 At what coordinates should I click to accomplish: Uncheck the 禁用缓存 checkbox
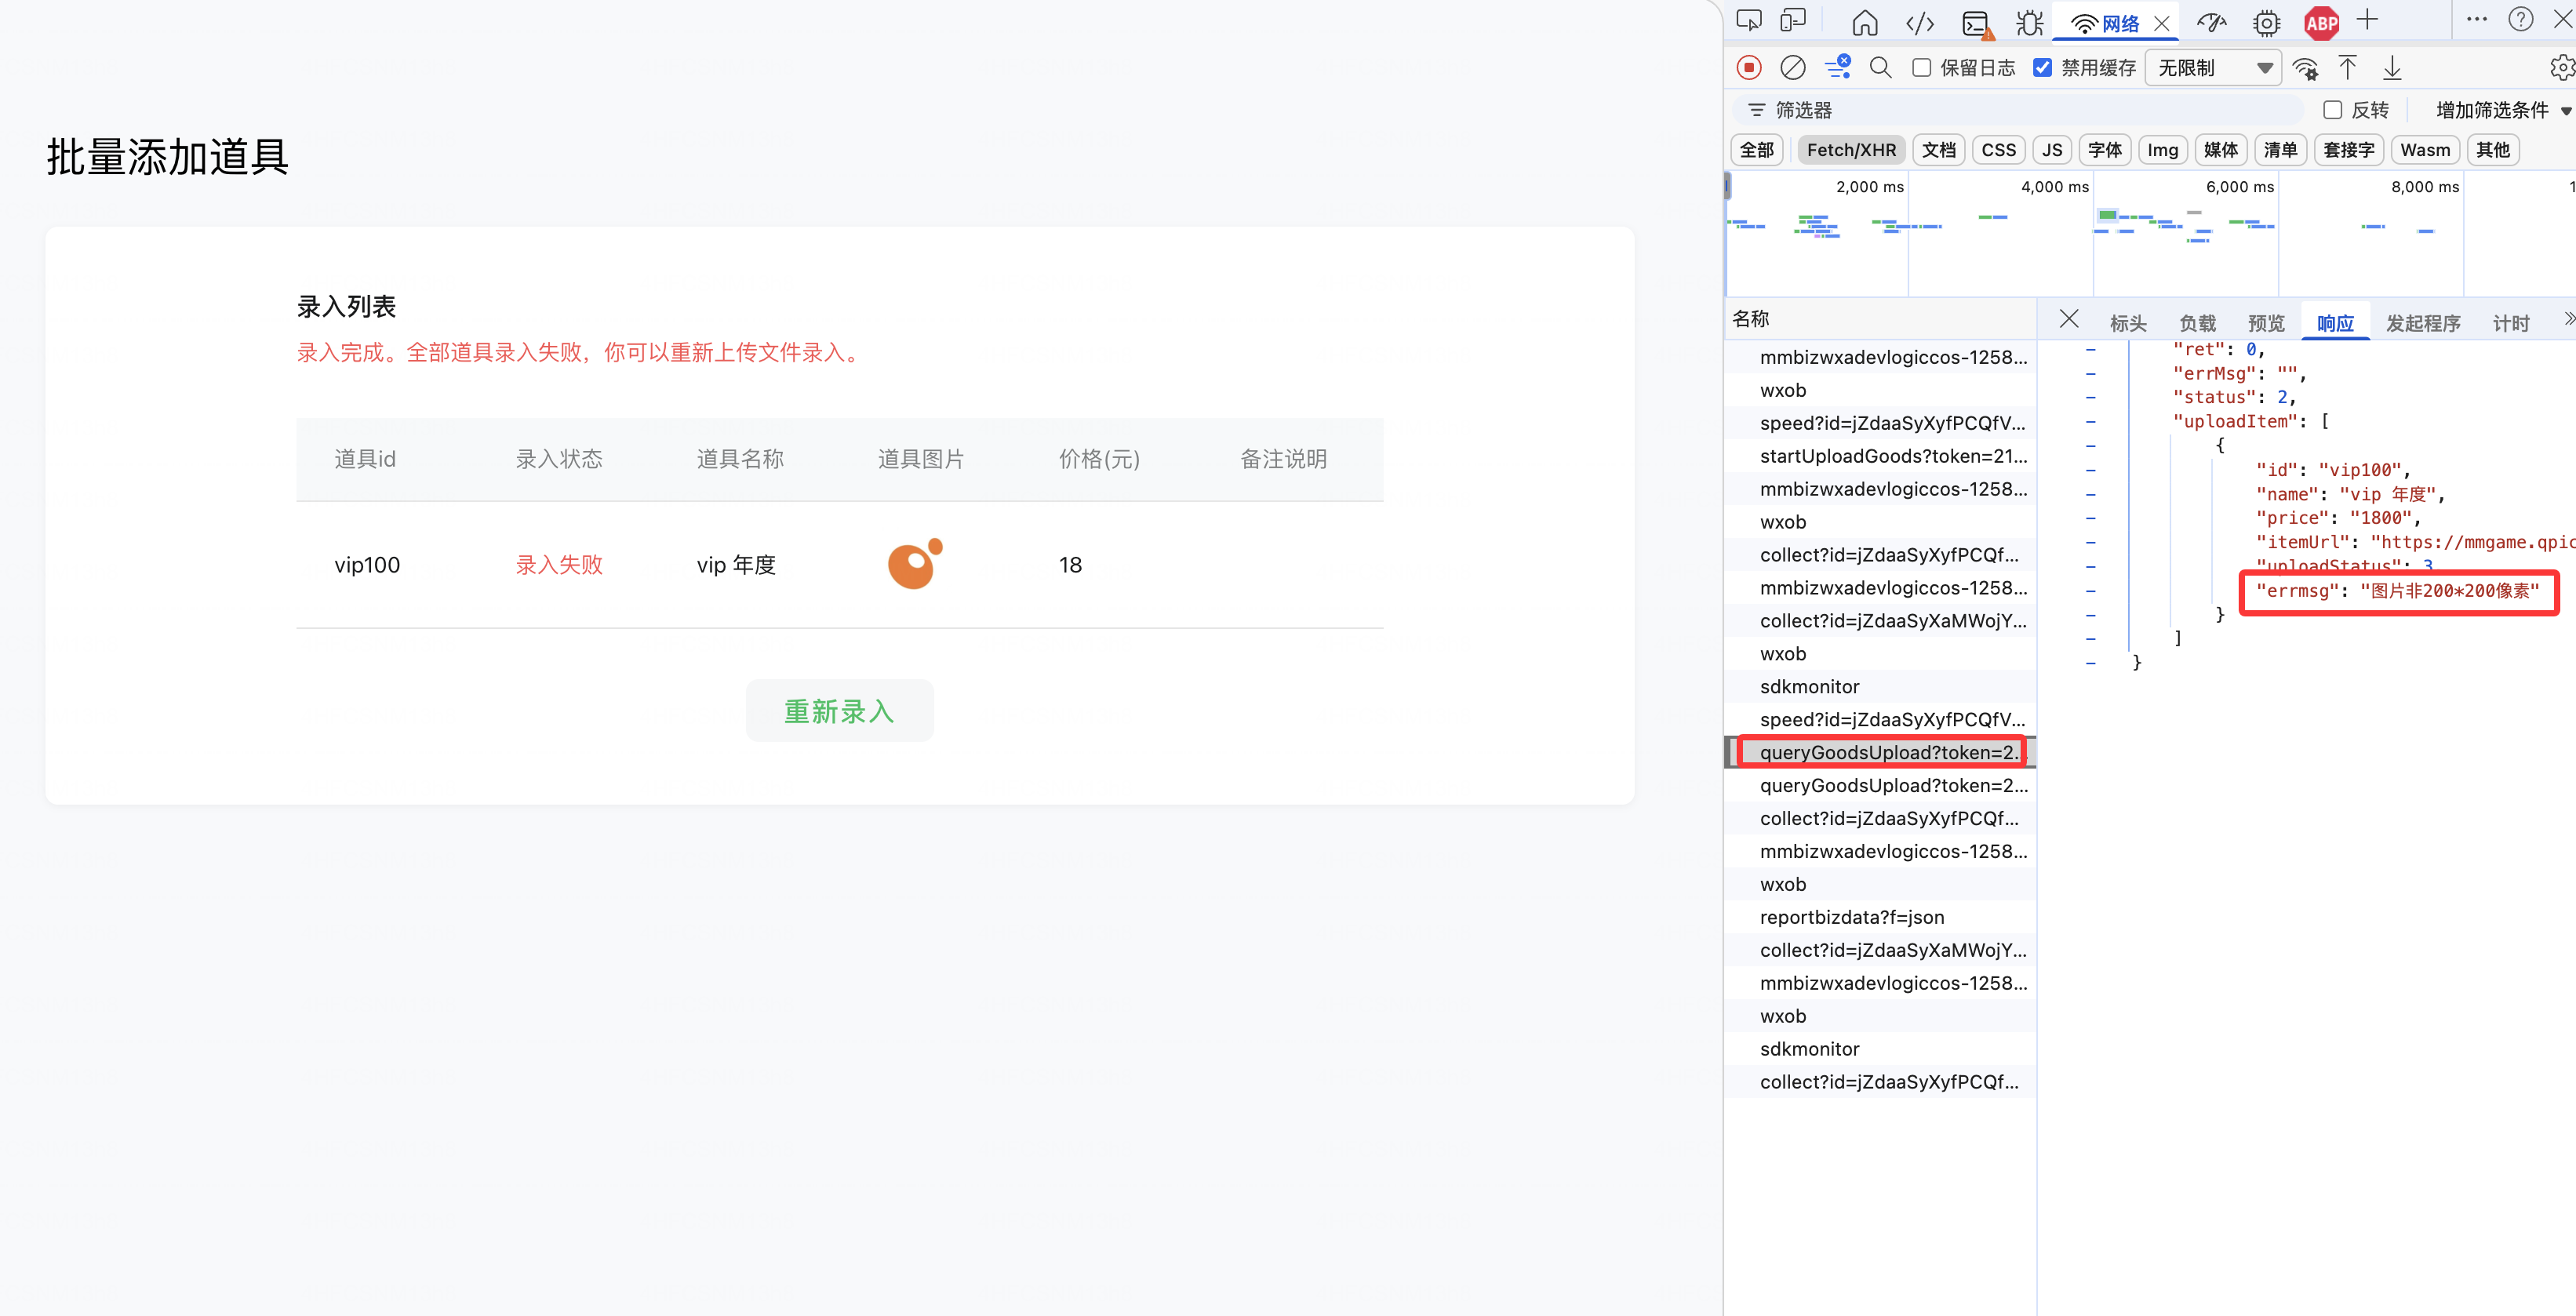(2042, 67)
